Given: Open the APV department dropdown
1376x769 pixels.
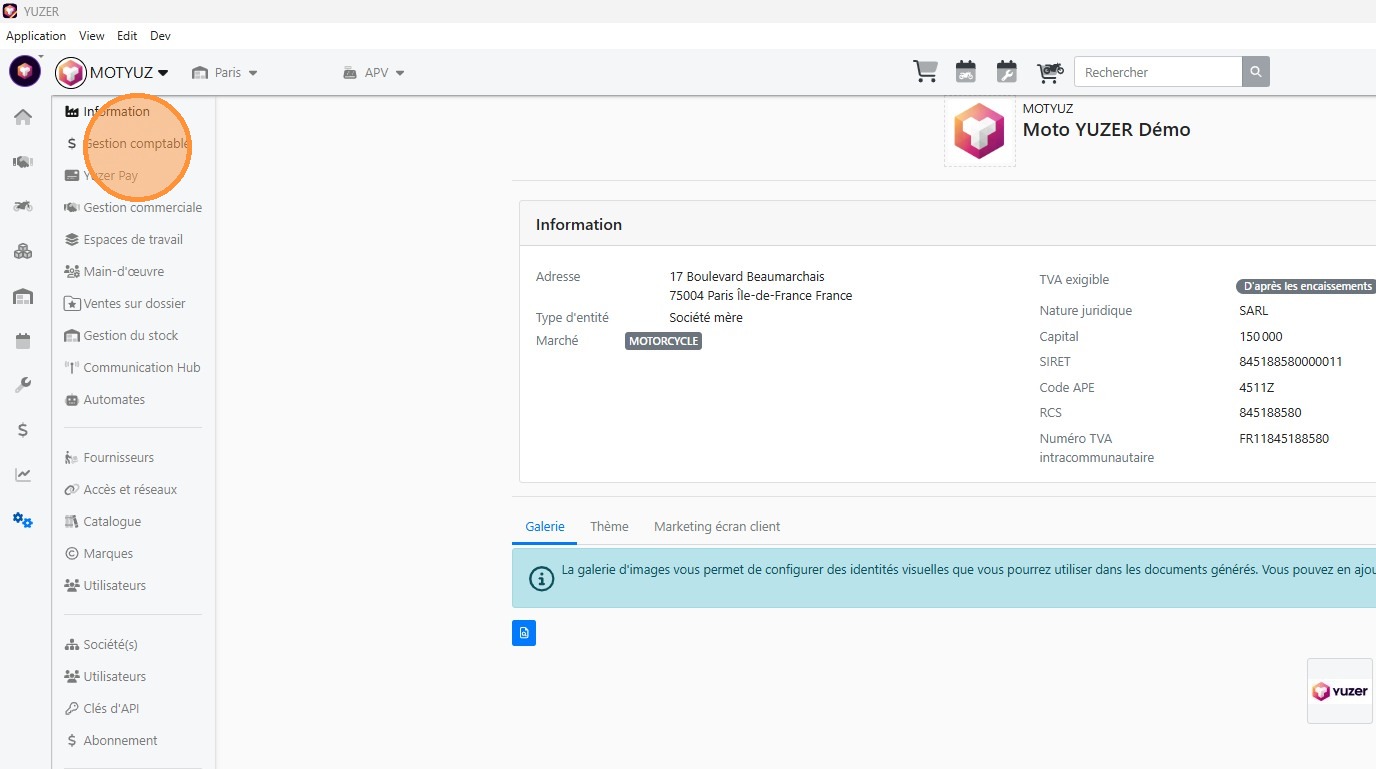Looking at the screenshot, I should 373,72.
